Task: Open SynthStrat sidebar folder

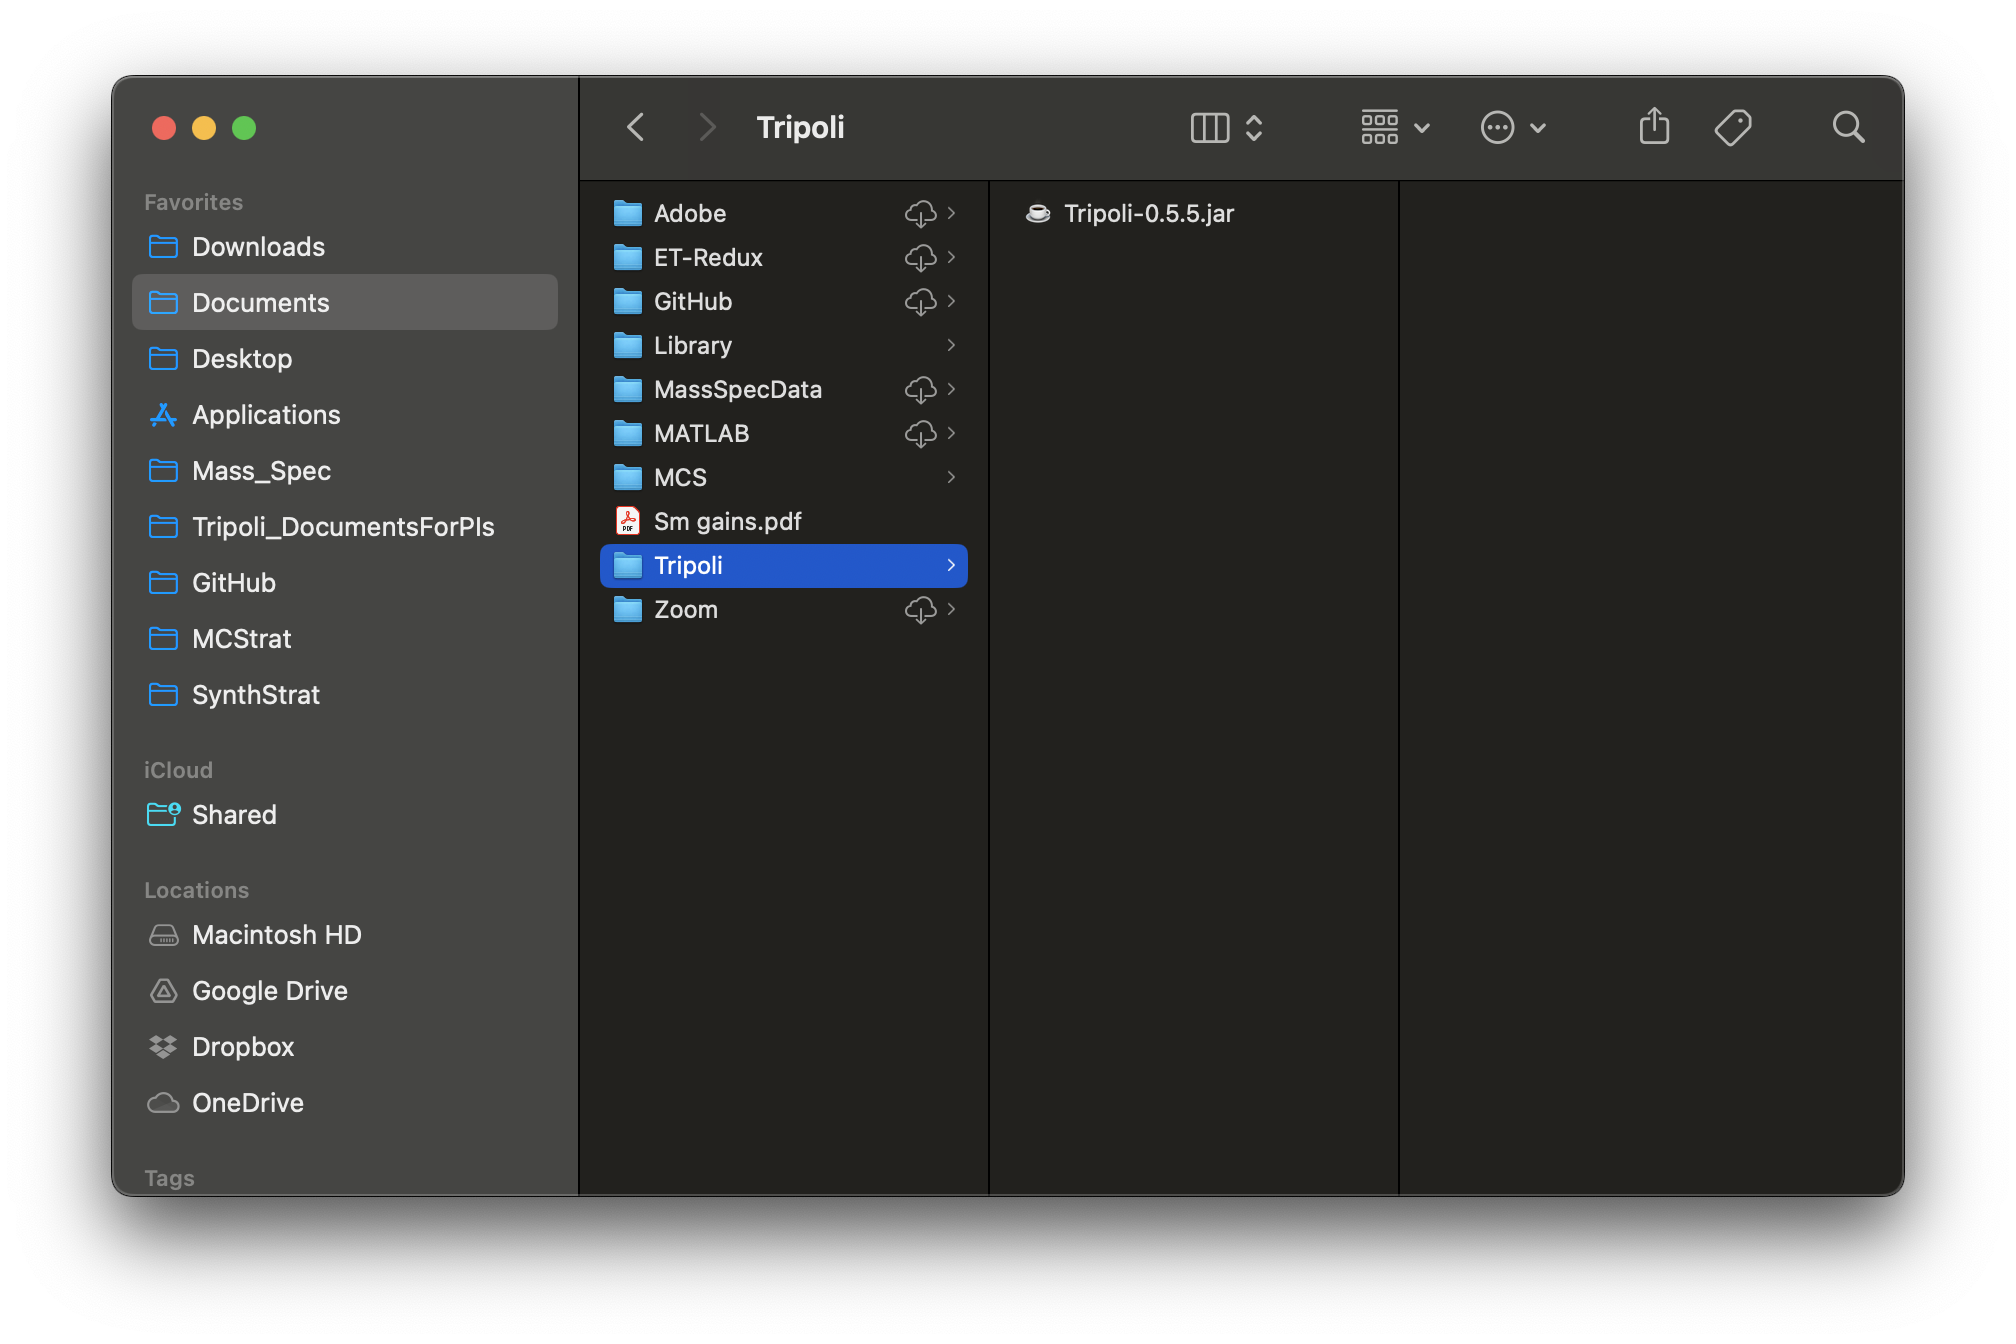Action: [x=345, y=694]
